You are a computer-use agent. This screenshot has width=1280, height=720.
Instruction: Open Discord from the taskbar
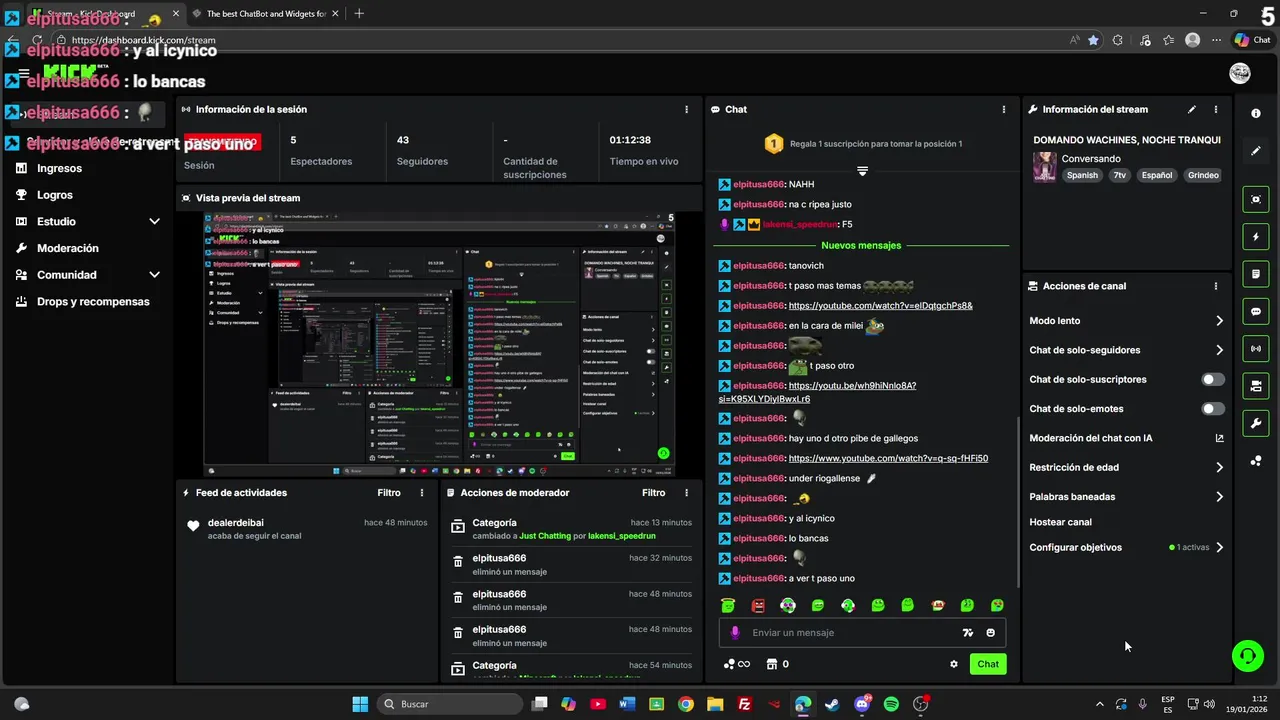(x=862, y=704)
